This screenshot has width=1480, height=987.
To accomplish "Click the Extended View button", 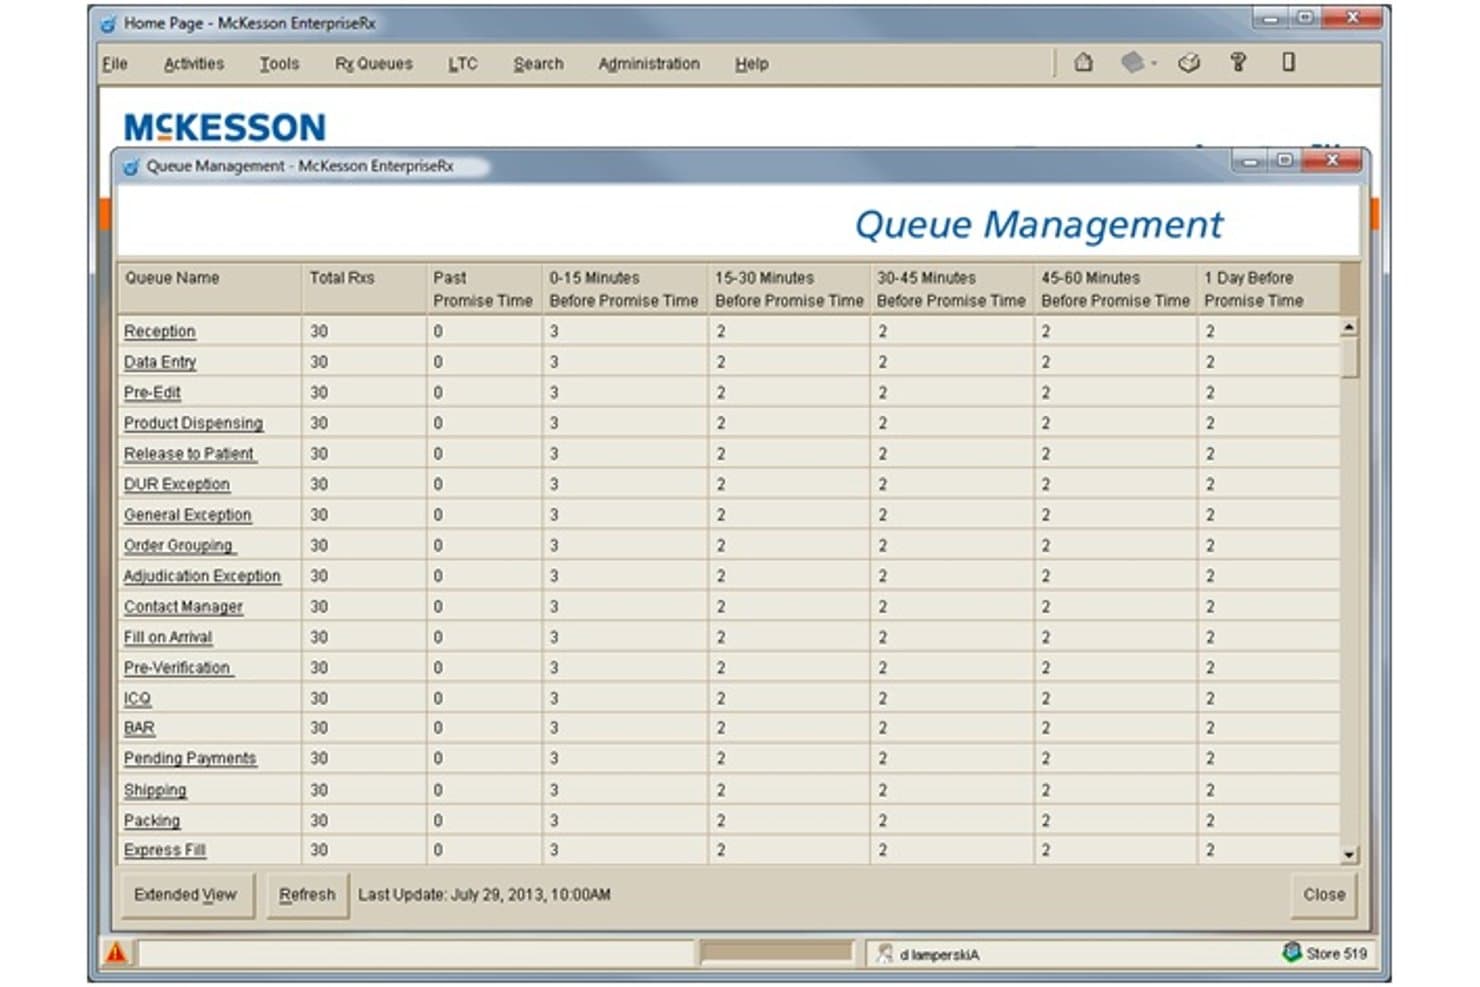I will pos(186,895).
